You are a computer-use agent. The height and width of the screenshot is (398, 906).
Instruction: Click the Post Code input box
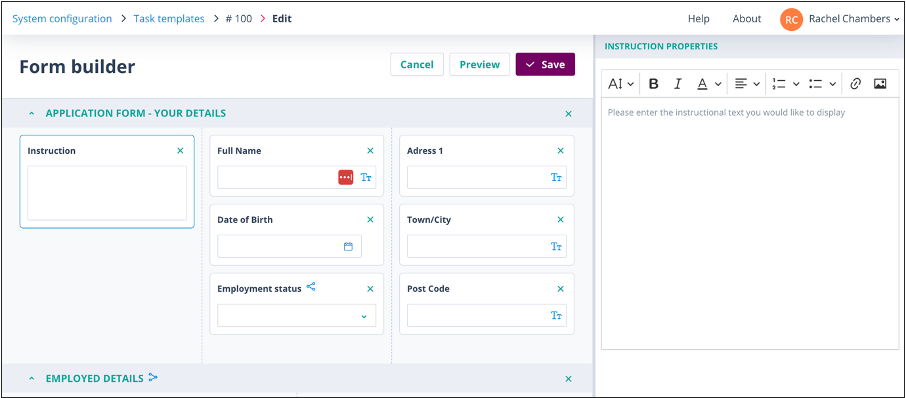pos(487,315)
